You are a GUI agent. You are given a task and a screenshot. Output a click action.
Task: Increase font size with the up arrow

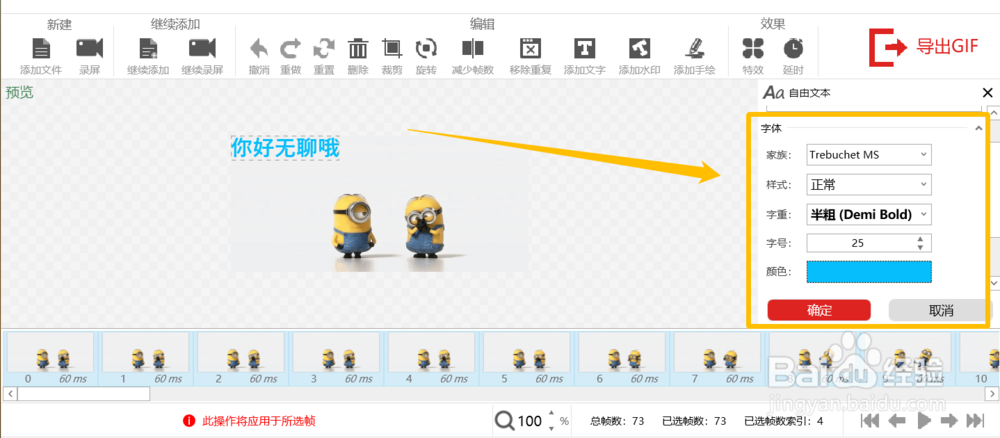920,239
